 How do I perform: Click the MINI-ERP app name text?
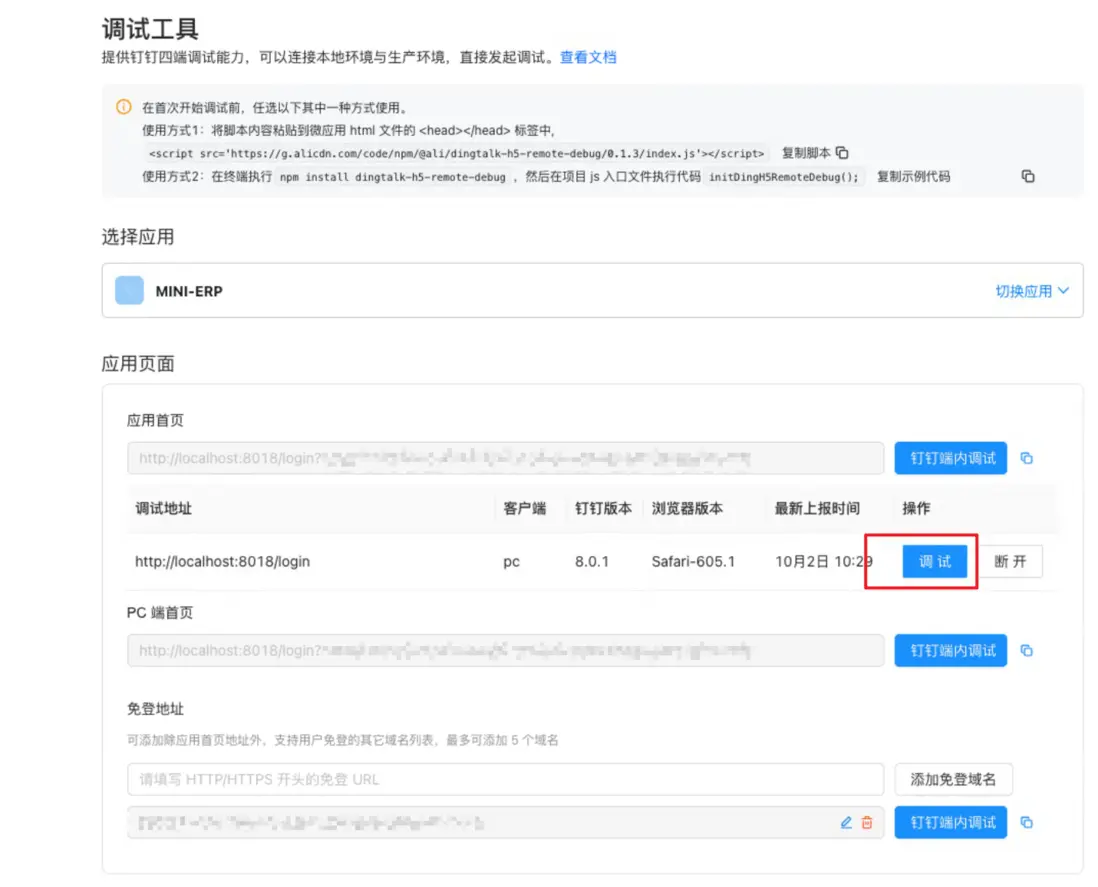(189, 291)
